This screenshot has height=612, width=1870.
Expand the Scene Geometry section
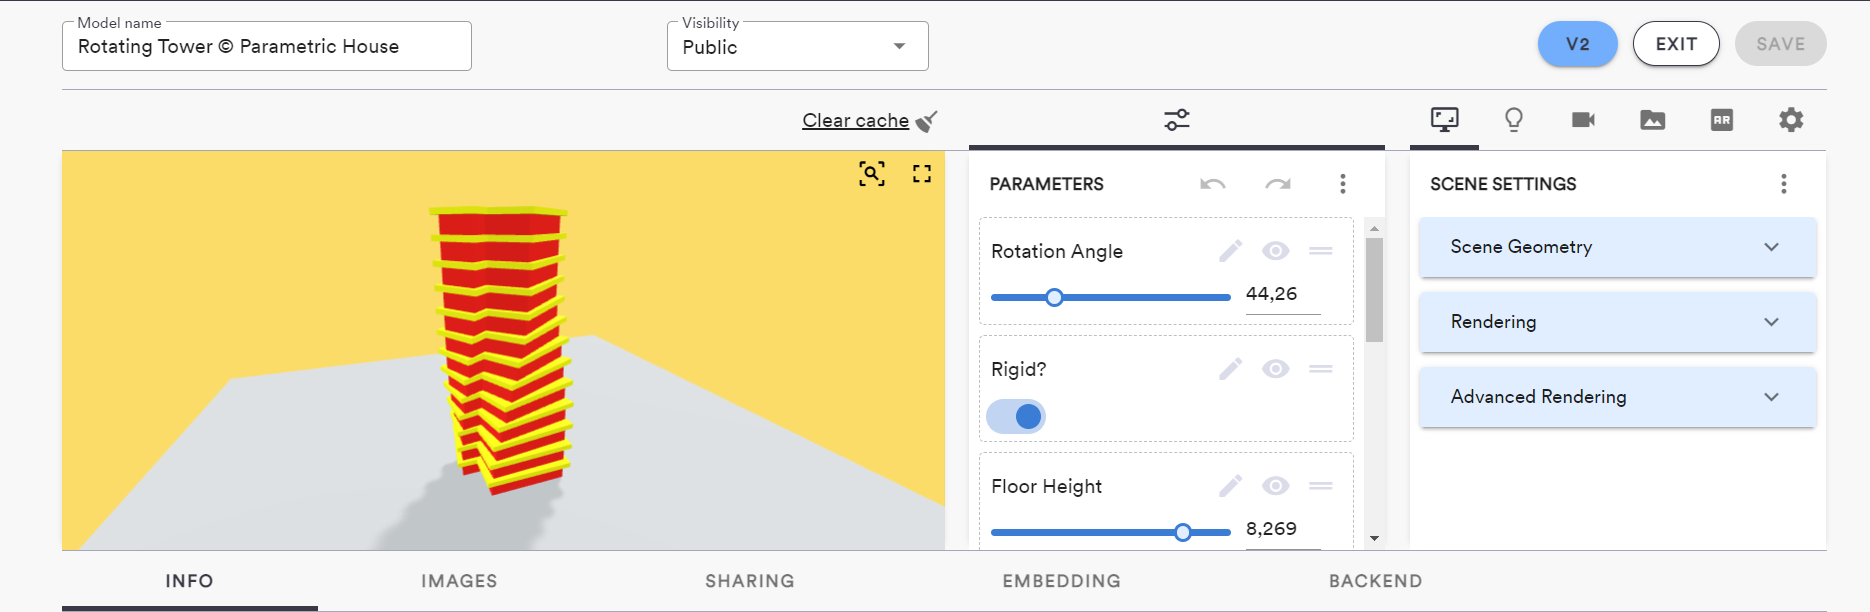coord(1617,247)
